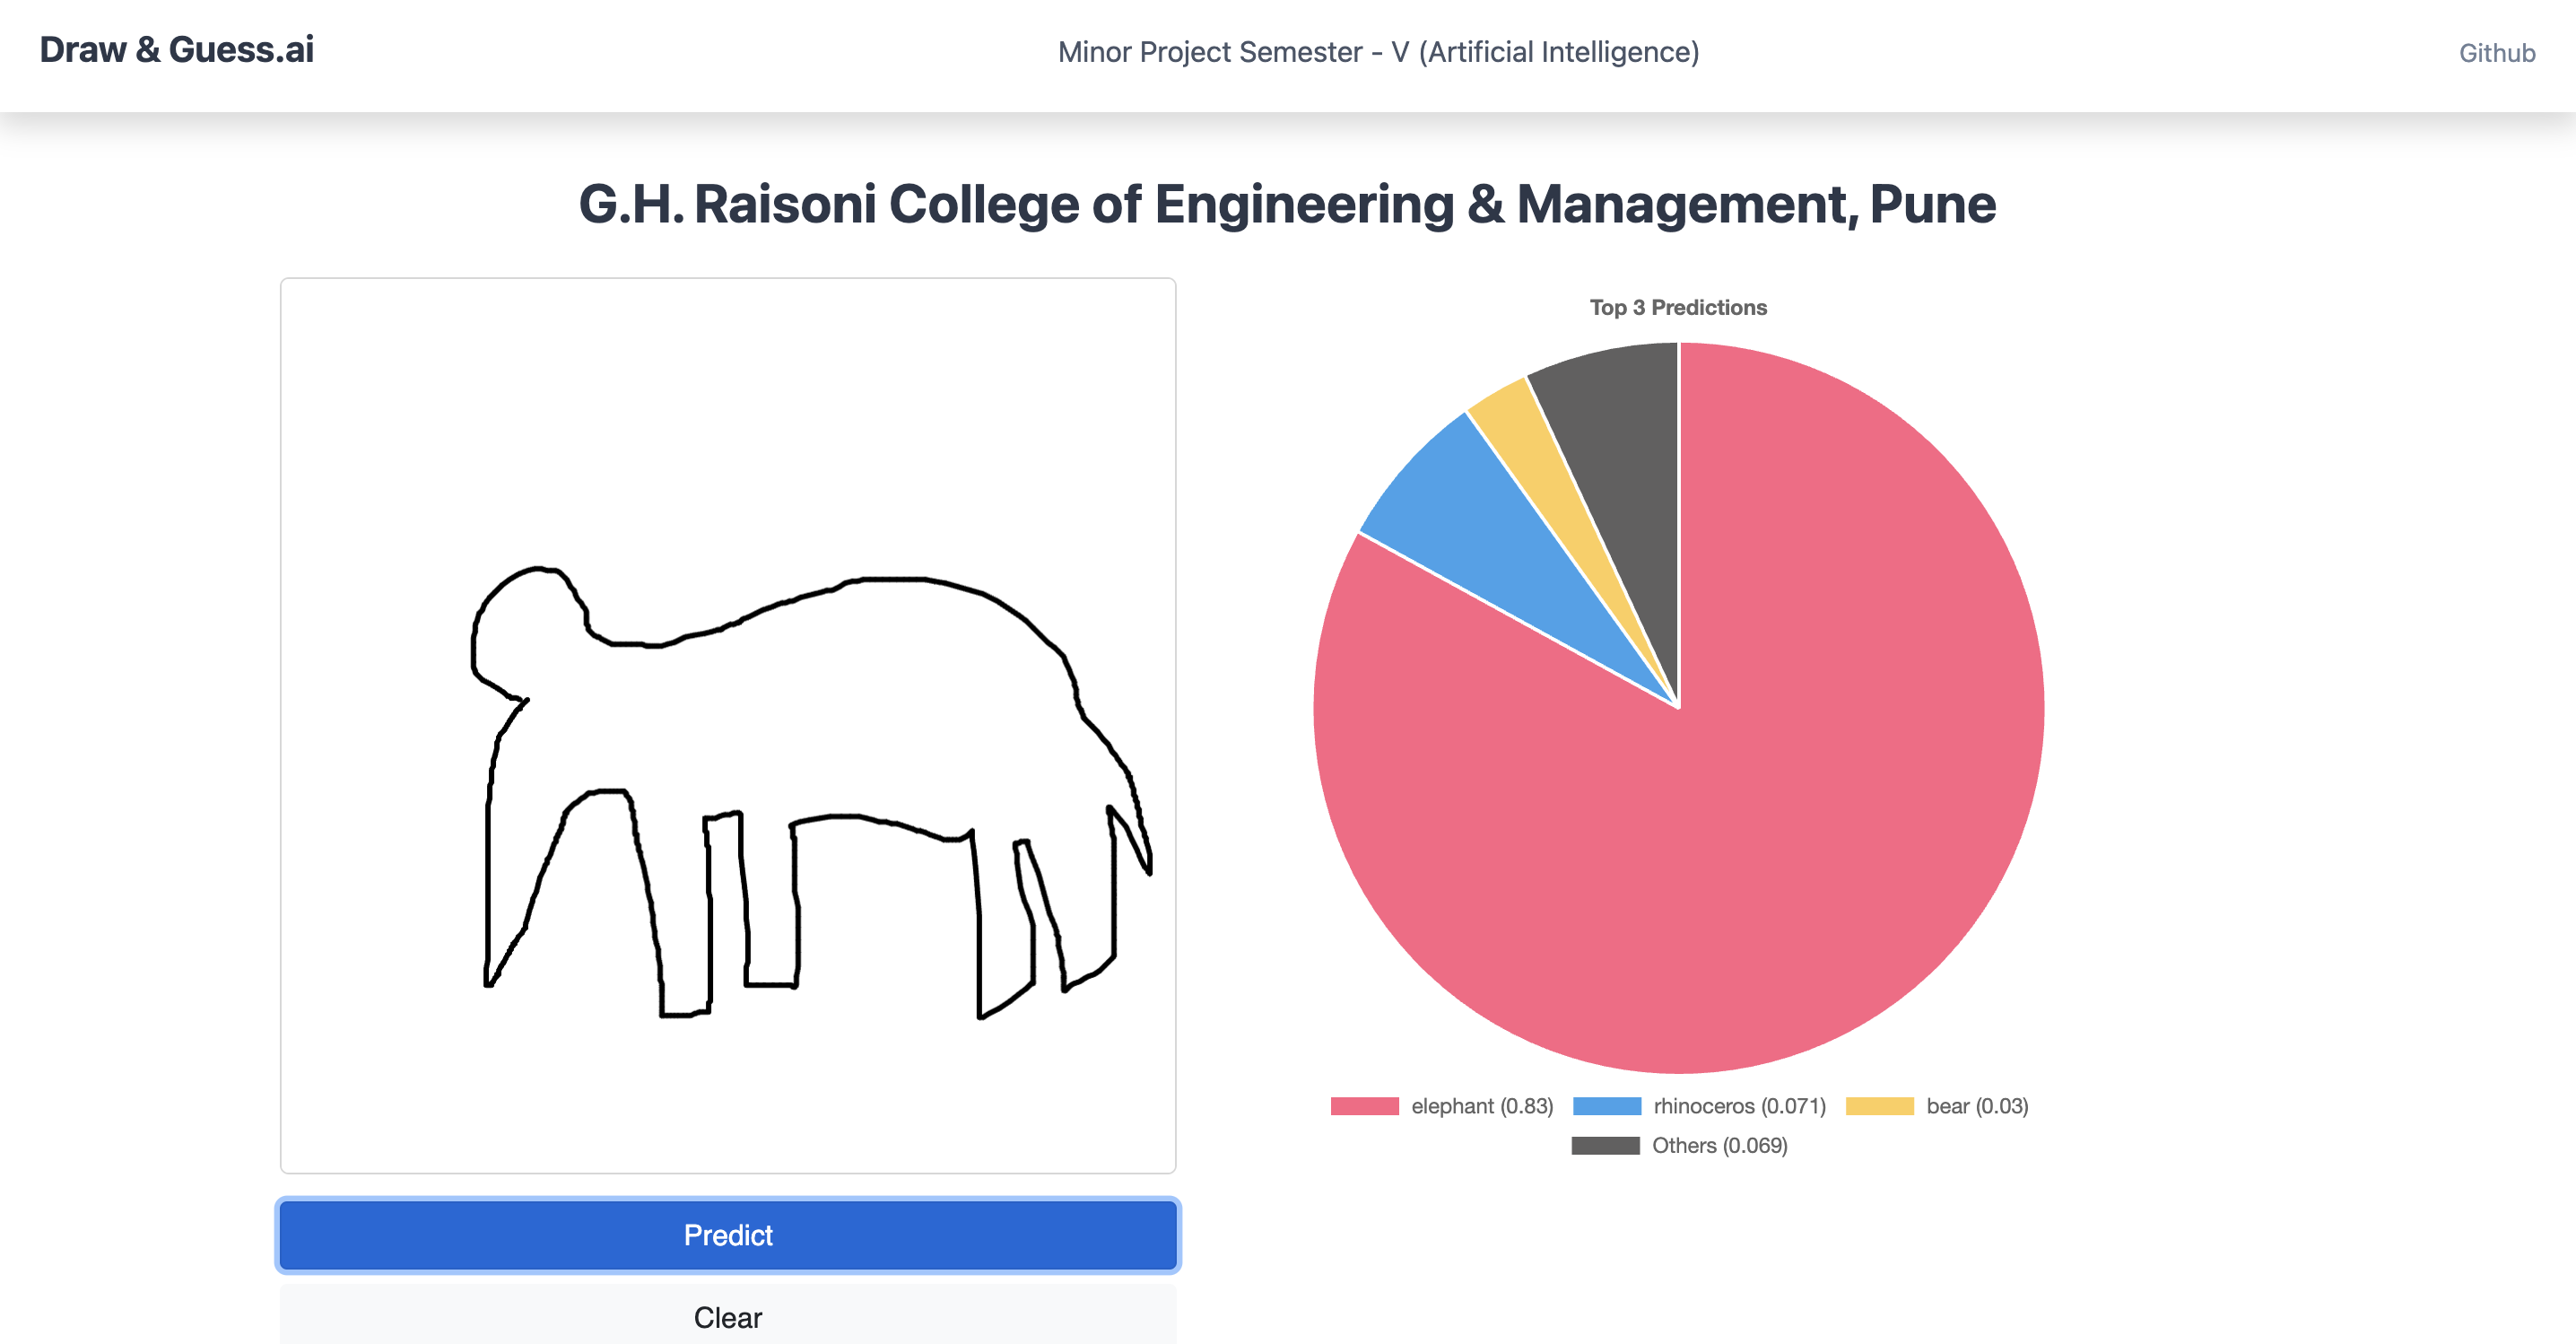The height and width of the screenshot is (1344, 2576).
Task: Click the gray Others legend swatch
Action: [x=1605, y=1146]
